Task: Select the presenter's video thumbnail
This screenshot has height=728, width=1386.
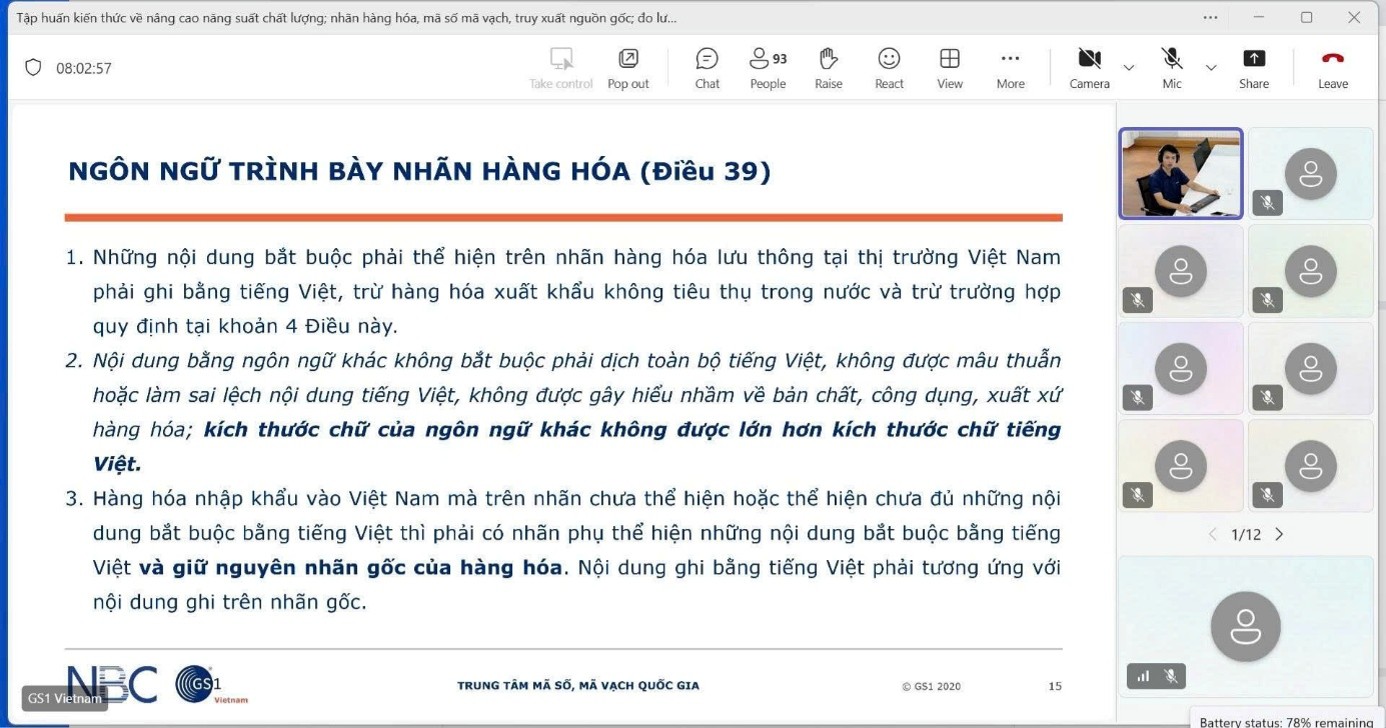Action: 1181,173
